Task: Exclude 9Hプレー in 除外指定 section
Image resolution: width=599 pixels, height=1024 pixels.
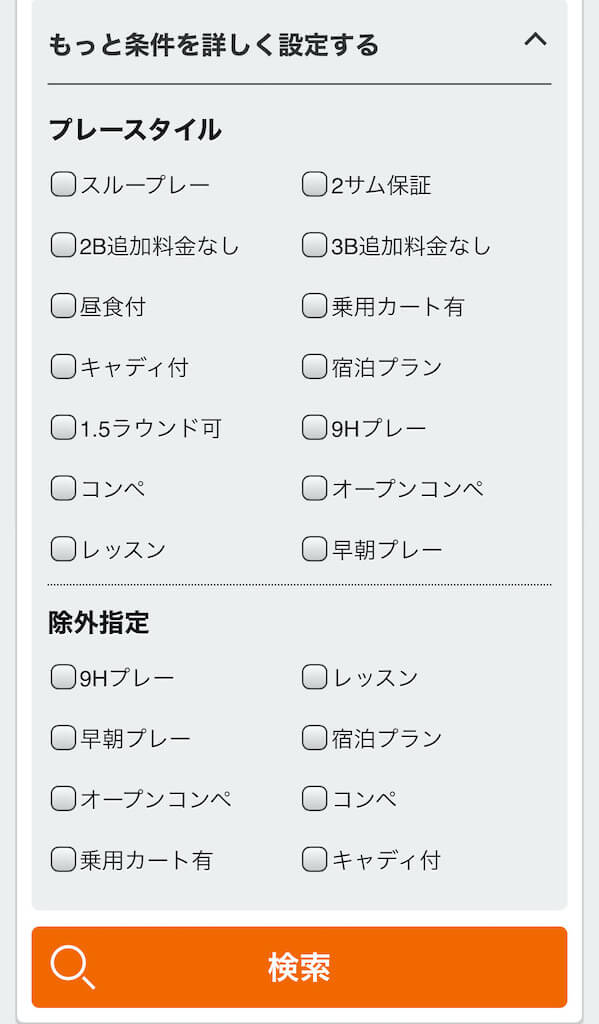Action: 63,677
